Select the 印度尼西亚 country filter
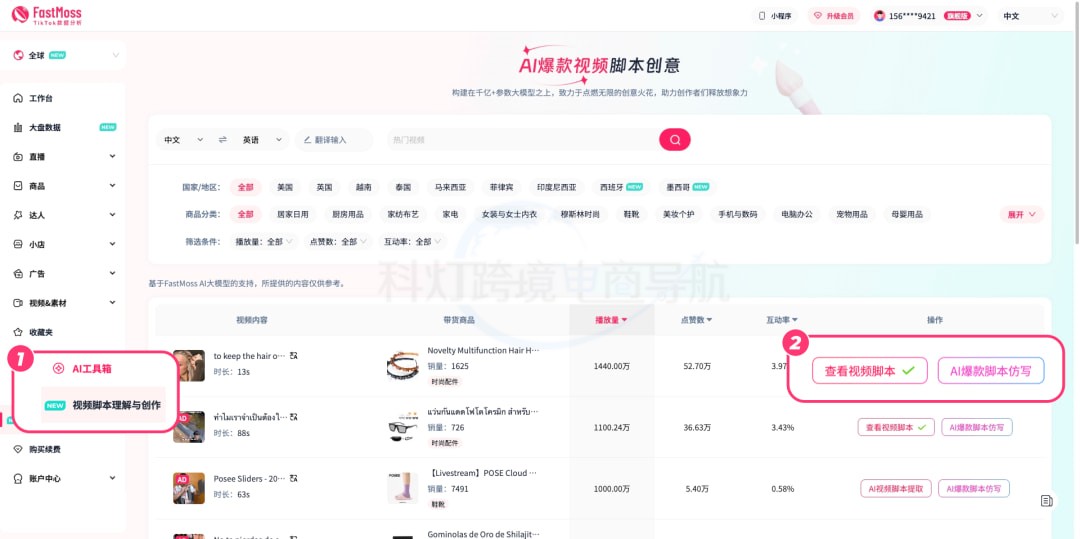 pyautogui.click(x=557, y=187)
